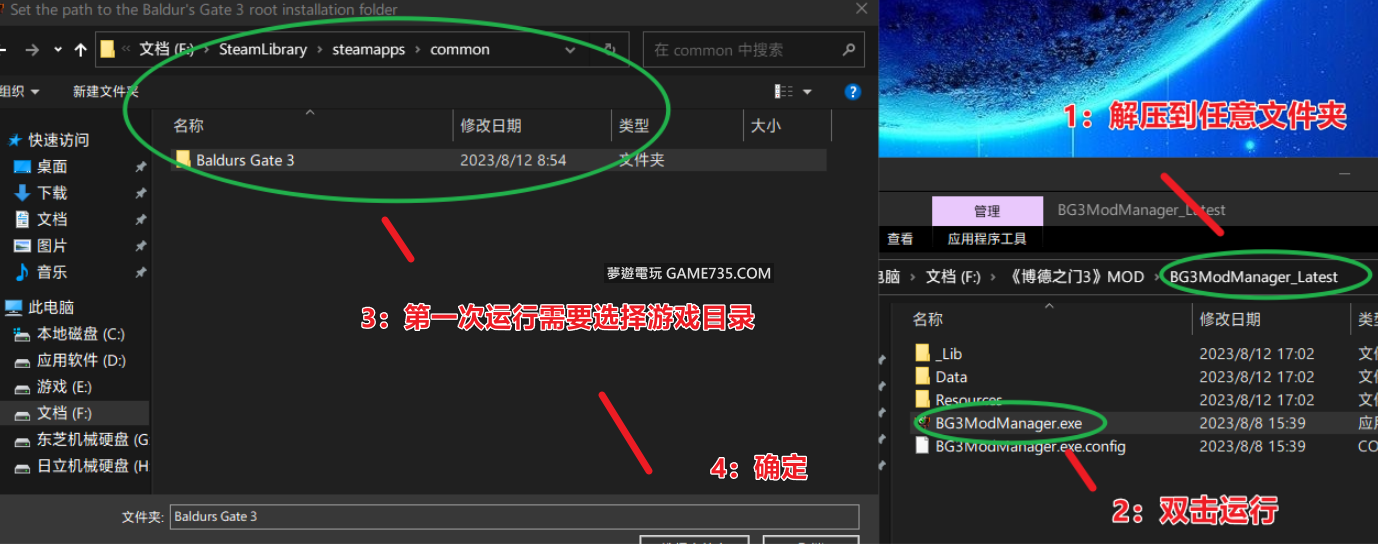This screenshot has width=1378, height=546.
Task: Click the pin icon next to 图片
Action: point(140,246)
